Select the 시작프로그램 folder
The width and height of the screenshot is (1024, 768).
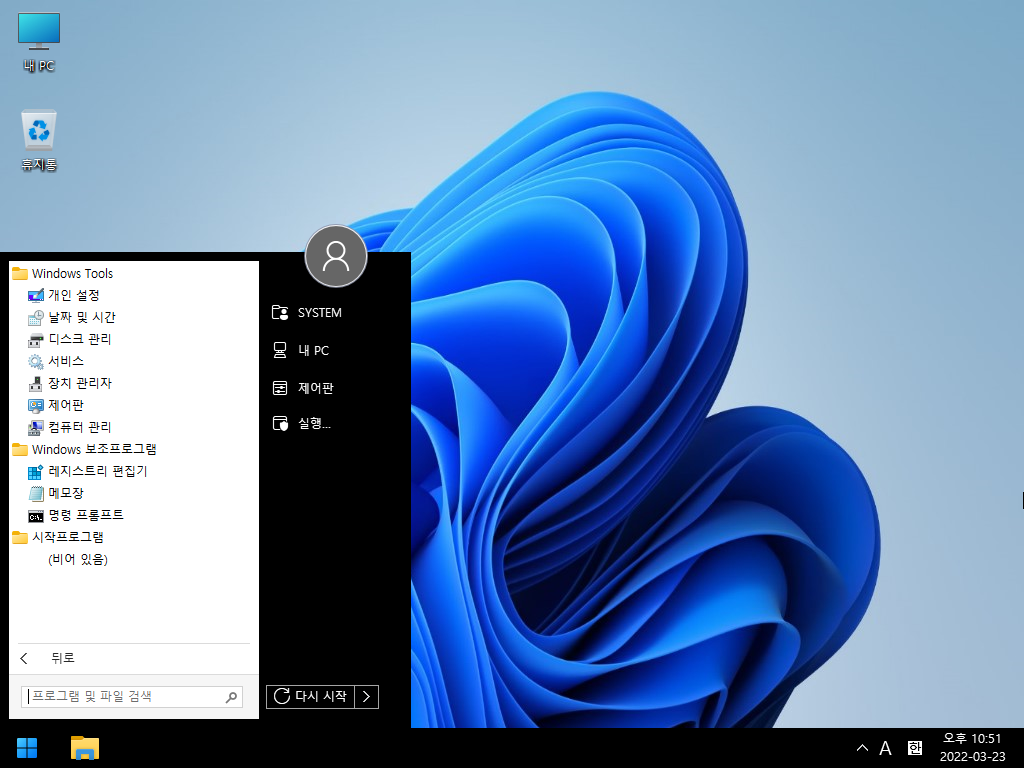[x=58, y=537]
